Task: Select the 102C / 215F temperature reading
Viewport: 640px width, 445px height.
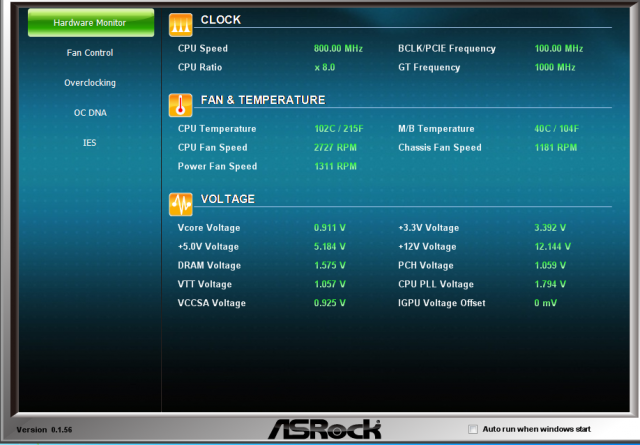Action: pos(339,129)
